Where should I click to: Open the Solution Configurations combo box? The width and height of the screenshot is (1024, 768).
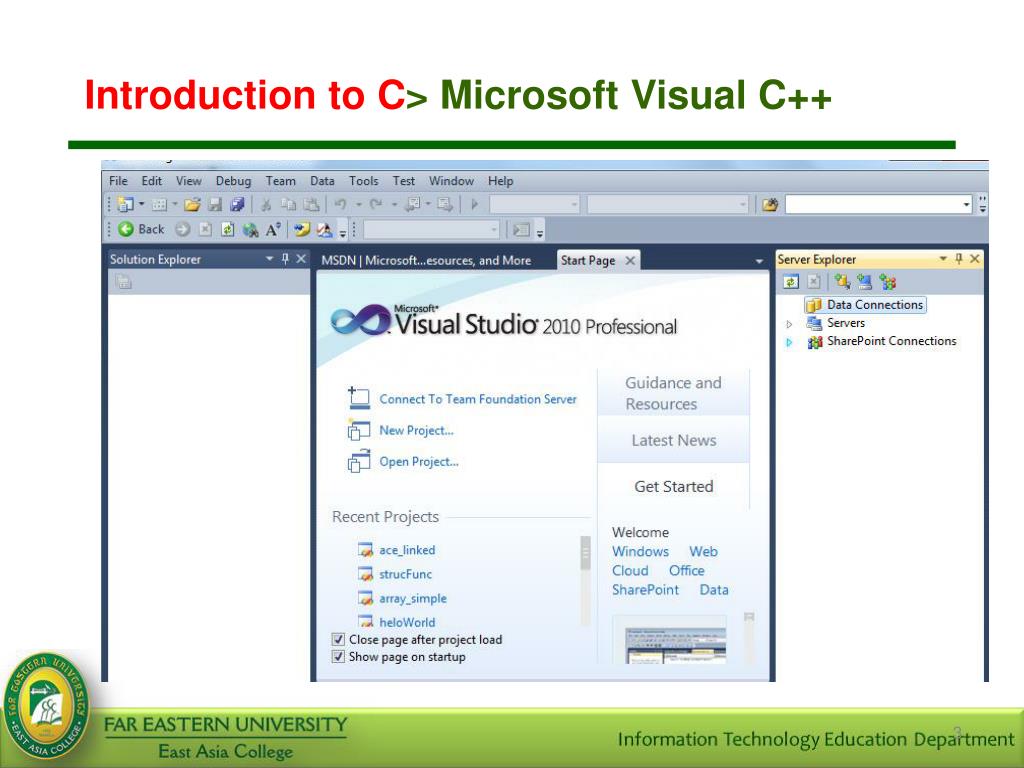[534, 205]
